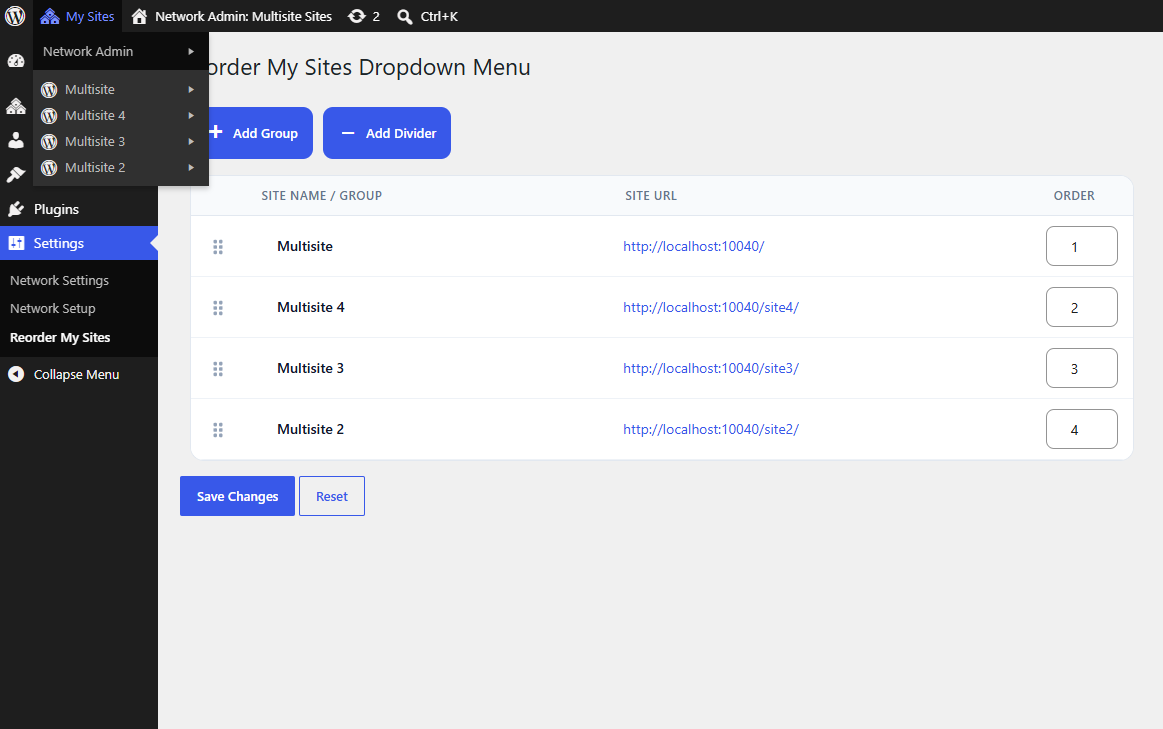
Task: Expand the Network Admin submenu
Action: pos(120,51)
